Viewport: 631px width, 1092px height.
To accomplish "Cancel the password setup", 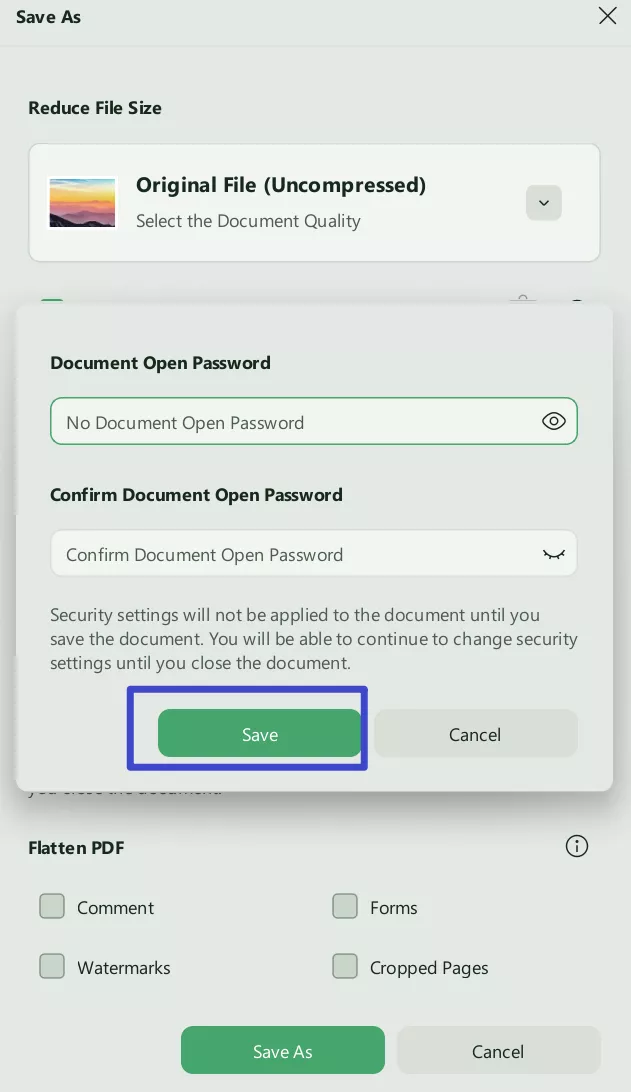I will (x=475, y=733).
